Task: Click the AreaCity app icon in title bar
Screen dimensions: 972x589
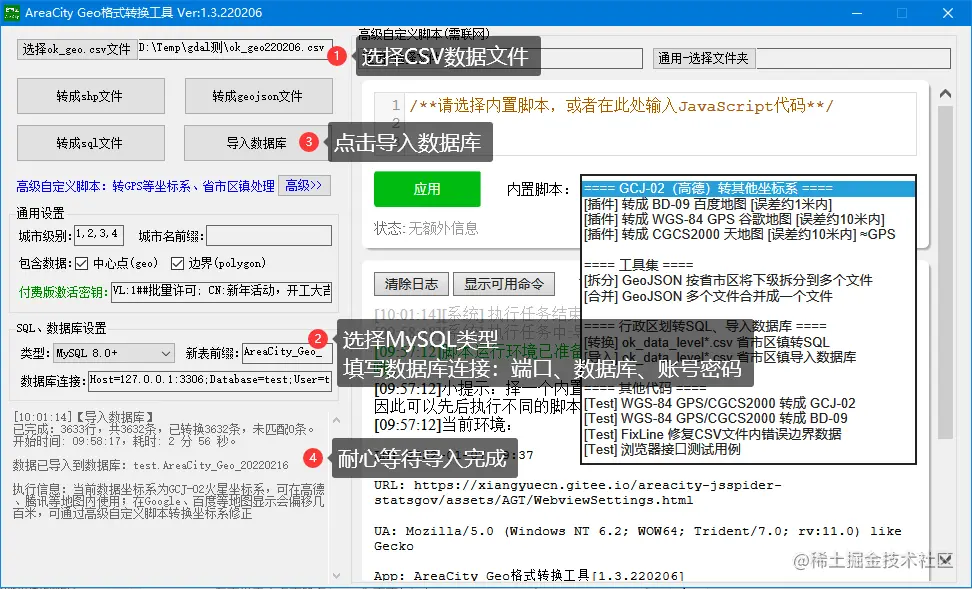Action: pyautogui.click(x=14, y=12)
